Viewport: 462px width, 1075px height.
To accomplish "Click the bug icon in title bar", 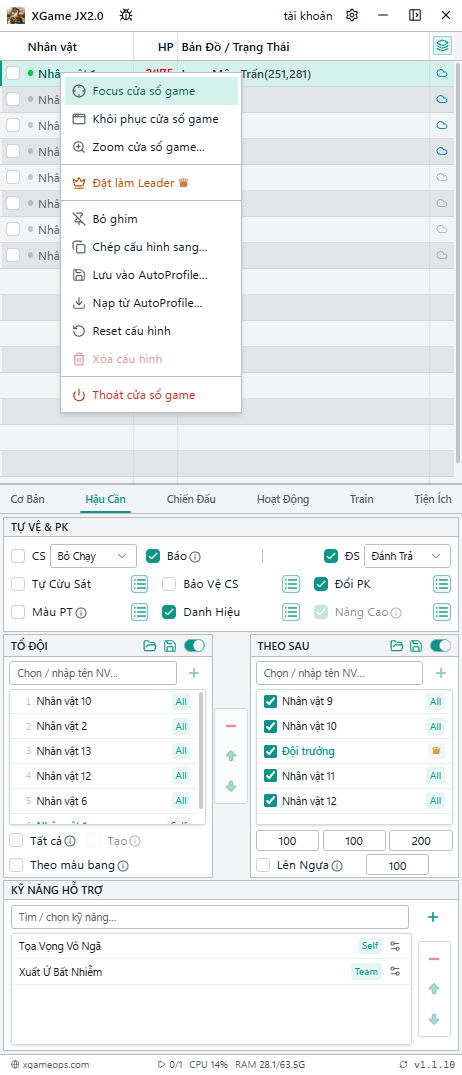I will pos(126,15).
